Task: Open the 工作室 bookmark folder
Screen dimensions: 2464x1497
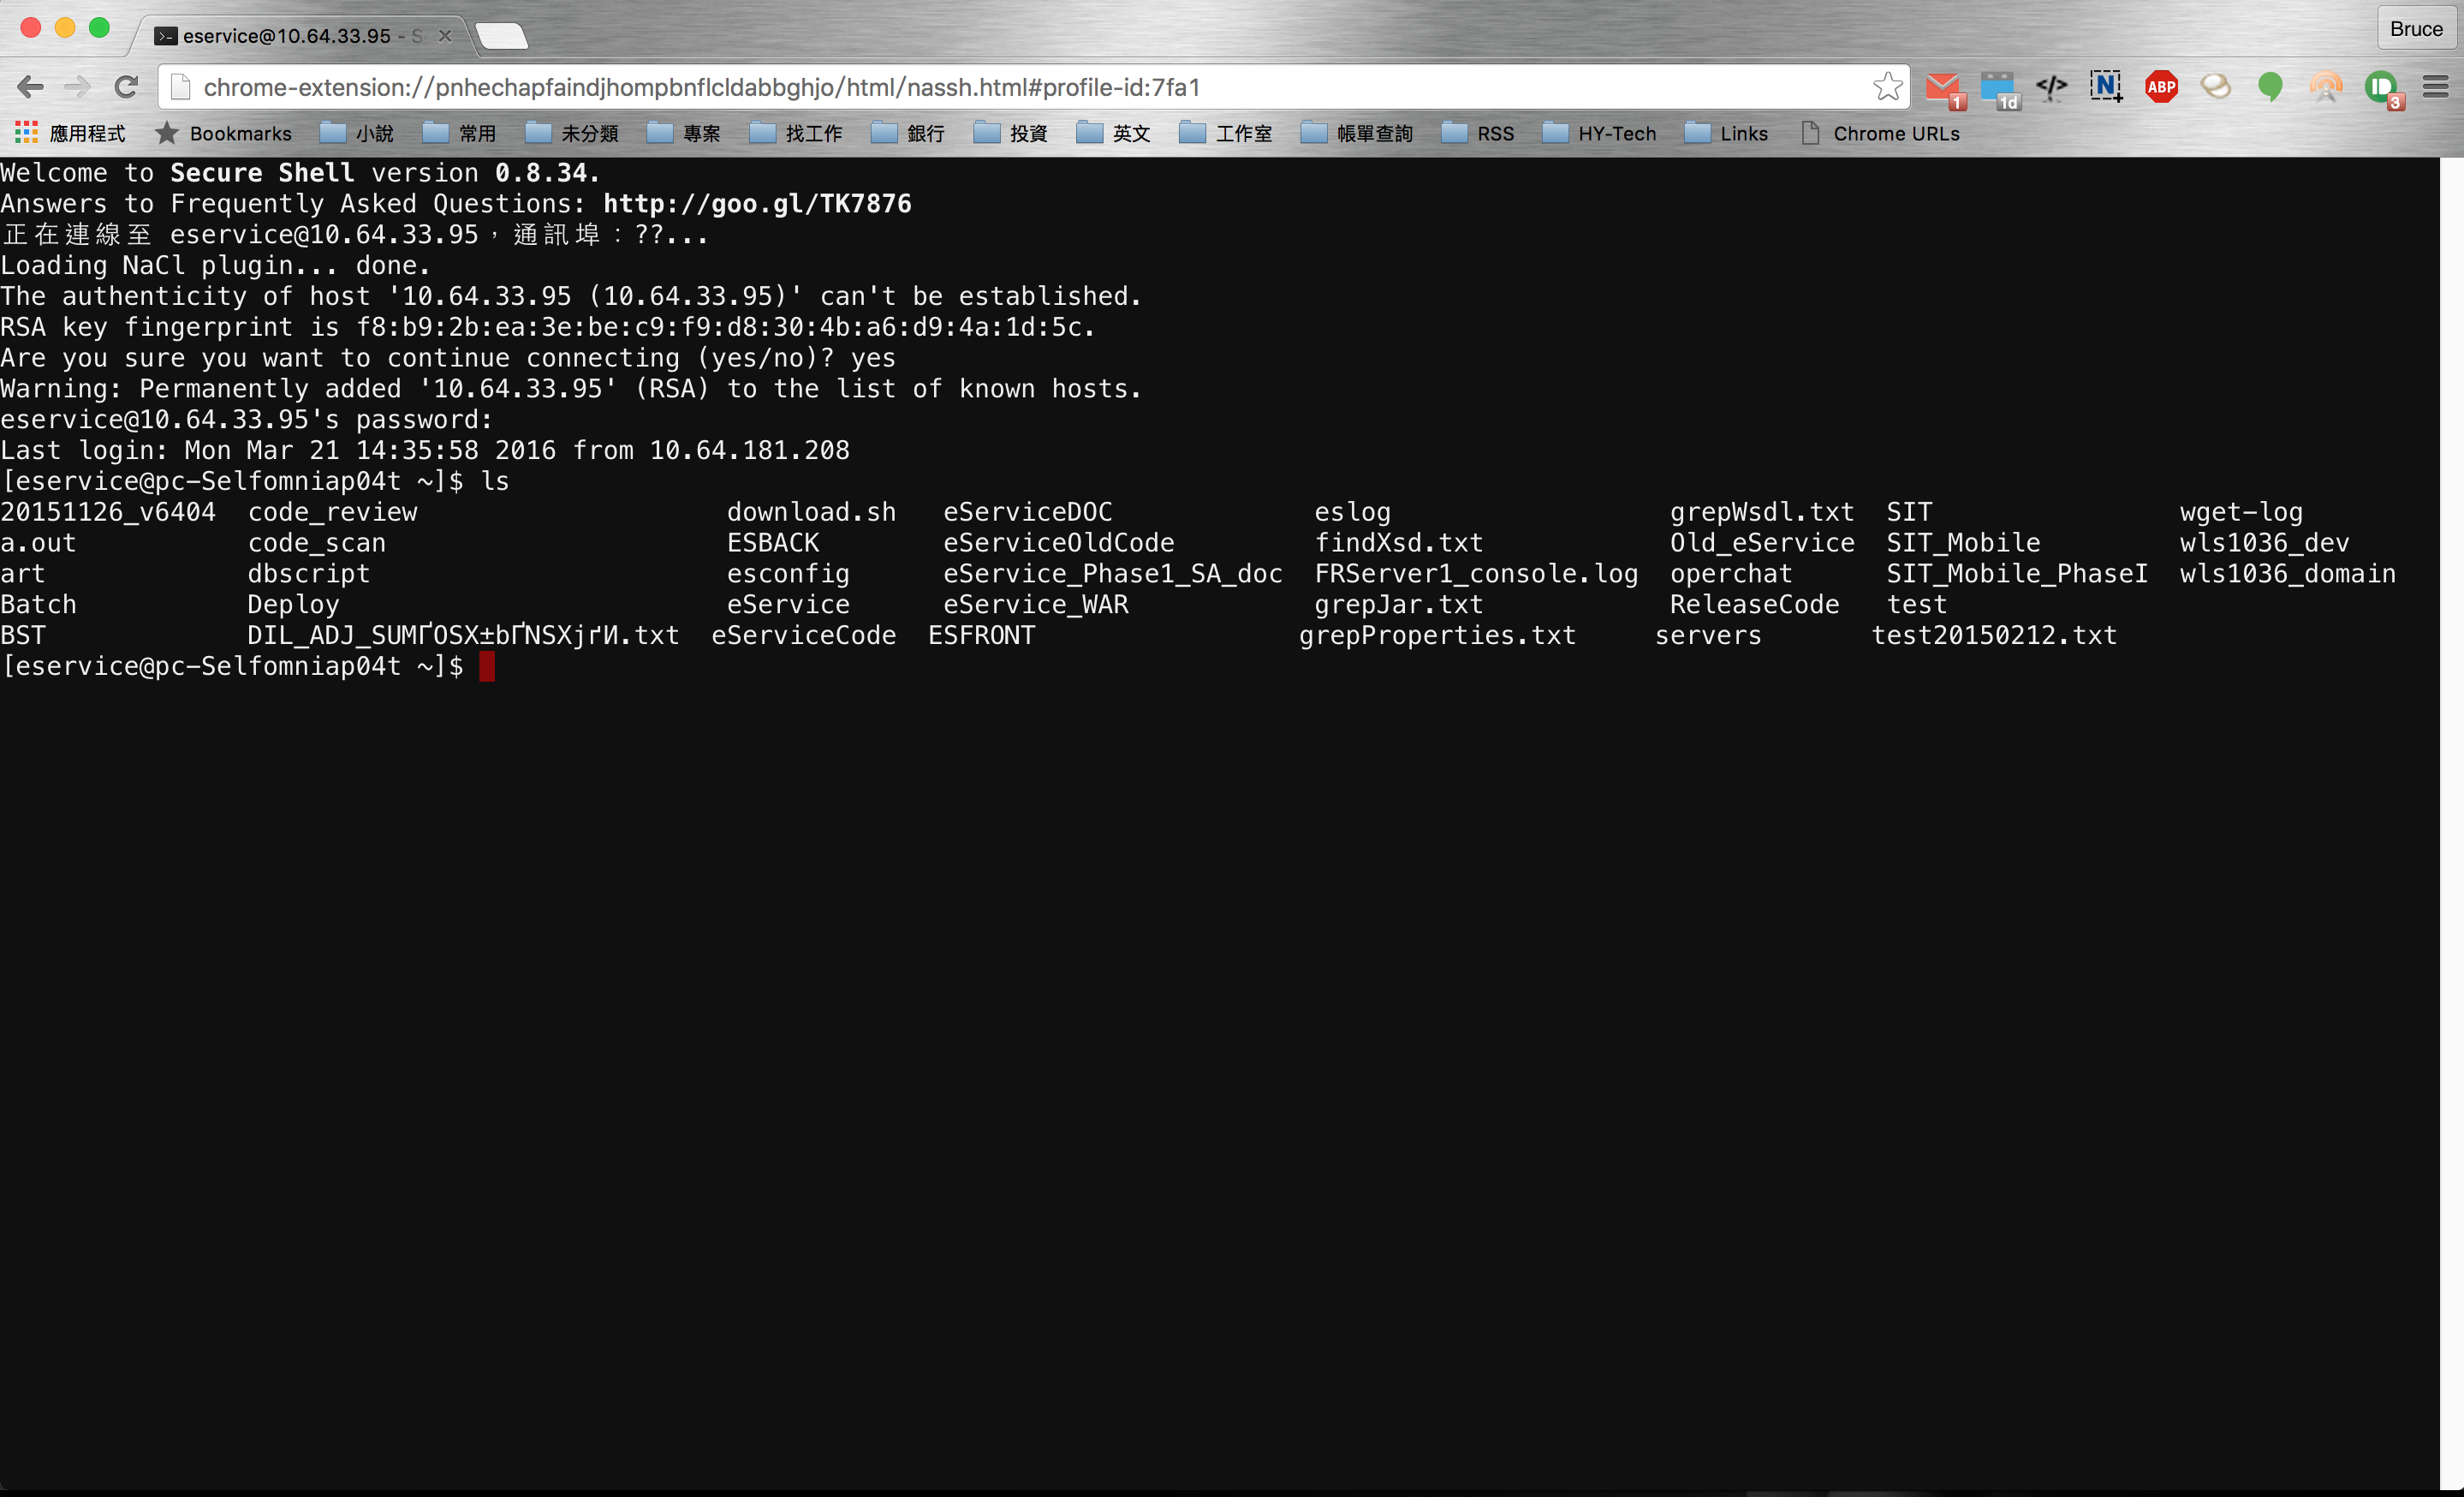Action: [x=1226, y=133]
